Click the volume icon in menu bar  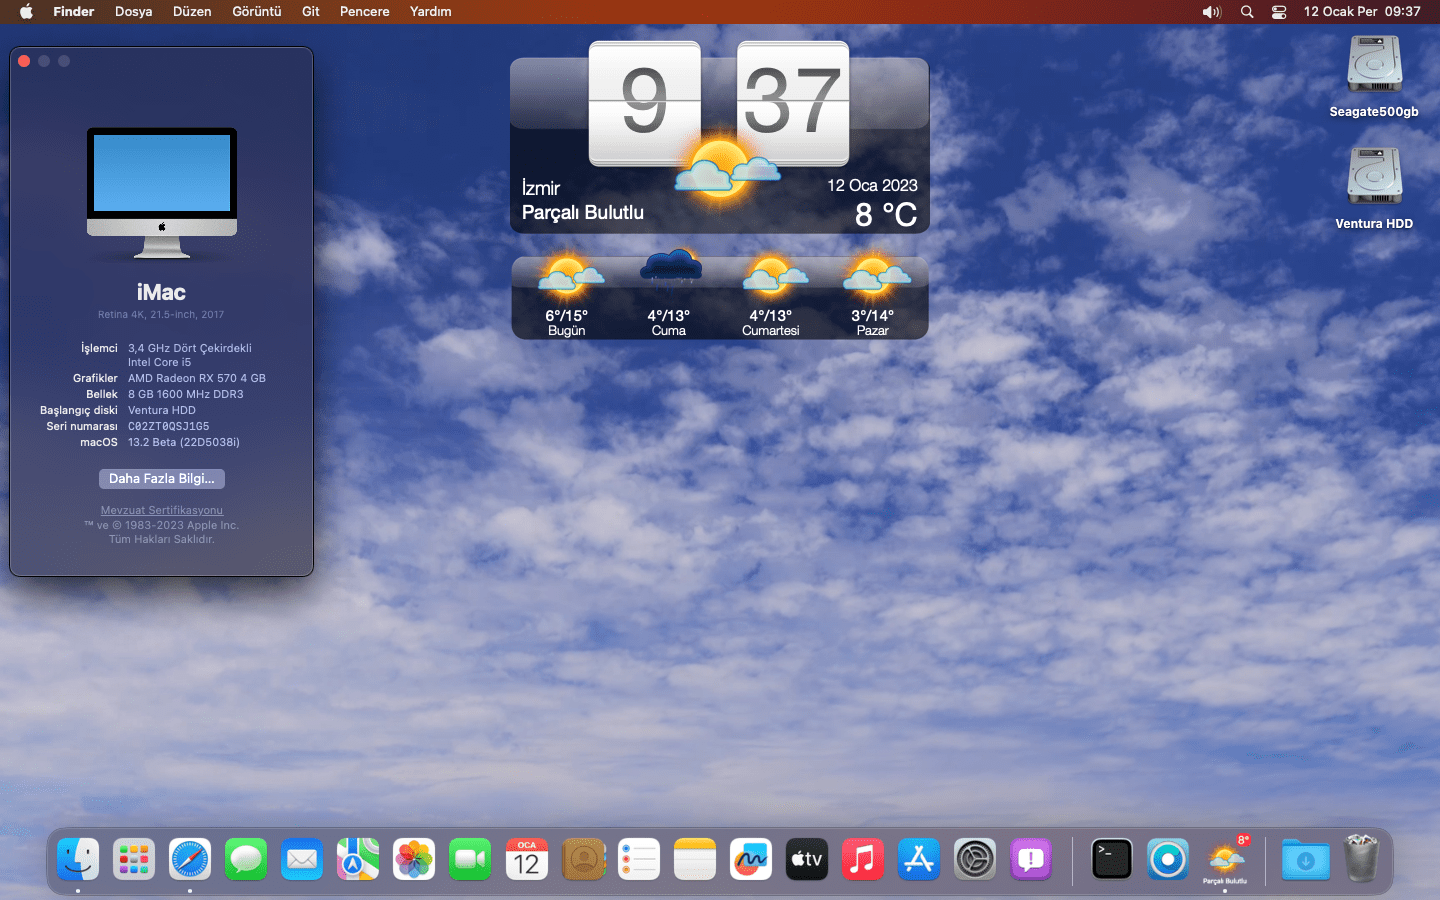coord(1211,12)
